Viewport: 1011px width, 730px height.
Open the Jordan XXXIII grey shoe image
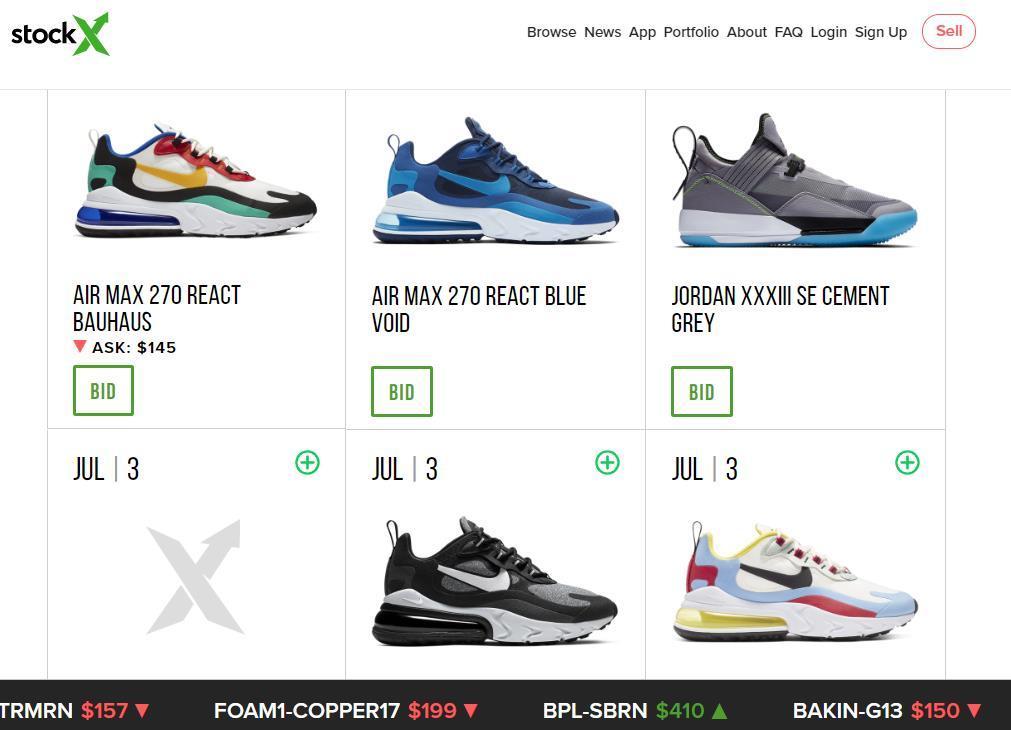tap(794, 181)
